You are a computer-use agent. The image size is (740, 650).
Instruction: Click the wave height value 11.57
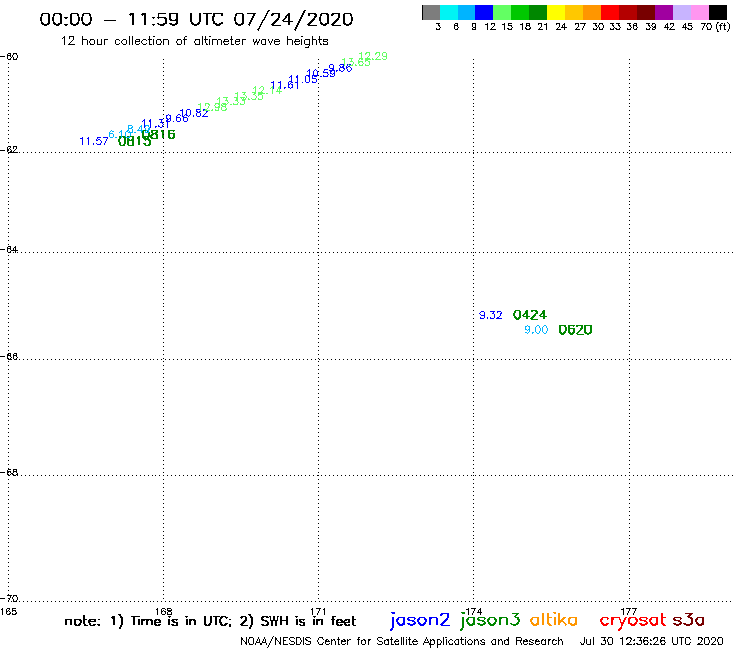[x=93, y=141]
